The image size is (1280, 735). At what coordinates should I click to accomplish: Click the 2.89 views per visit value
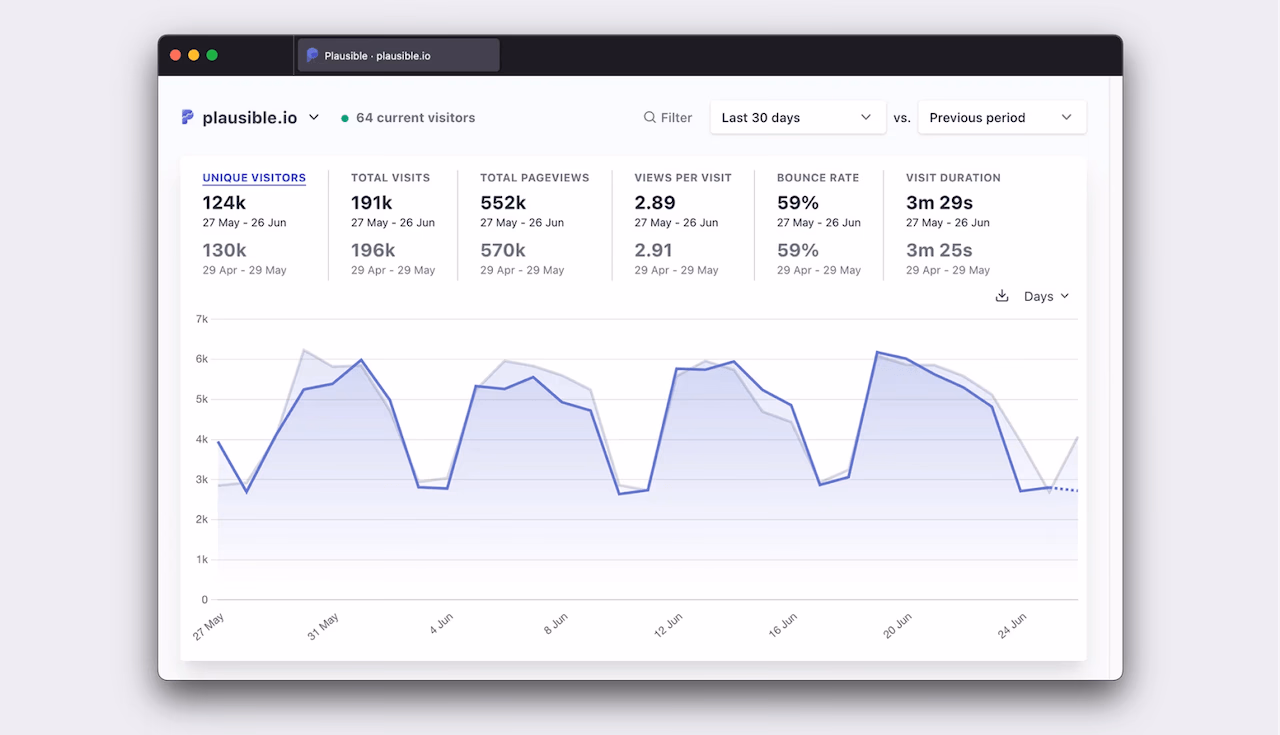pos(654,203)
